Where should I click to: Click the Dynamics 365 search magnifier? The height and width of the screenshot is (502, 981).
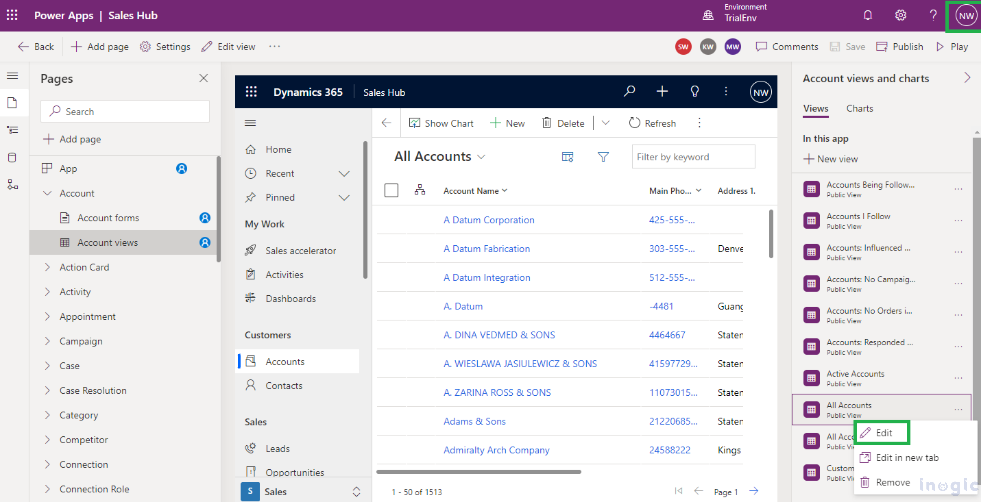tap(629, 91)
